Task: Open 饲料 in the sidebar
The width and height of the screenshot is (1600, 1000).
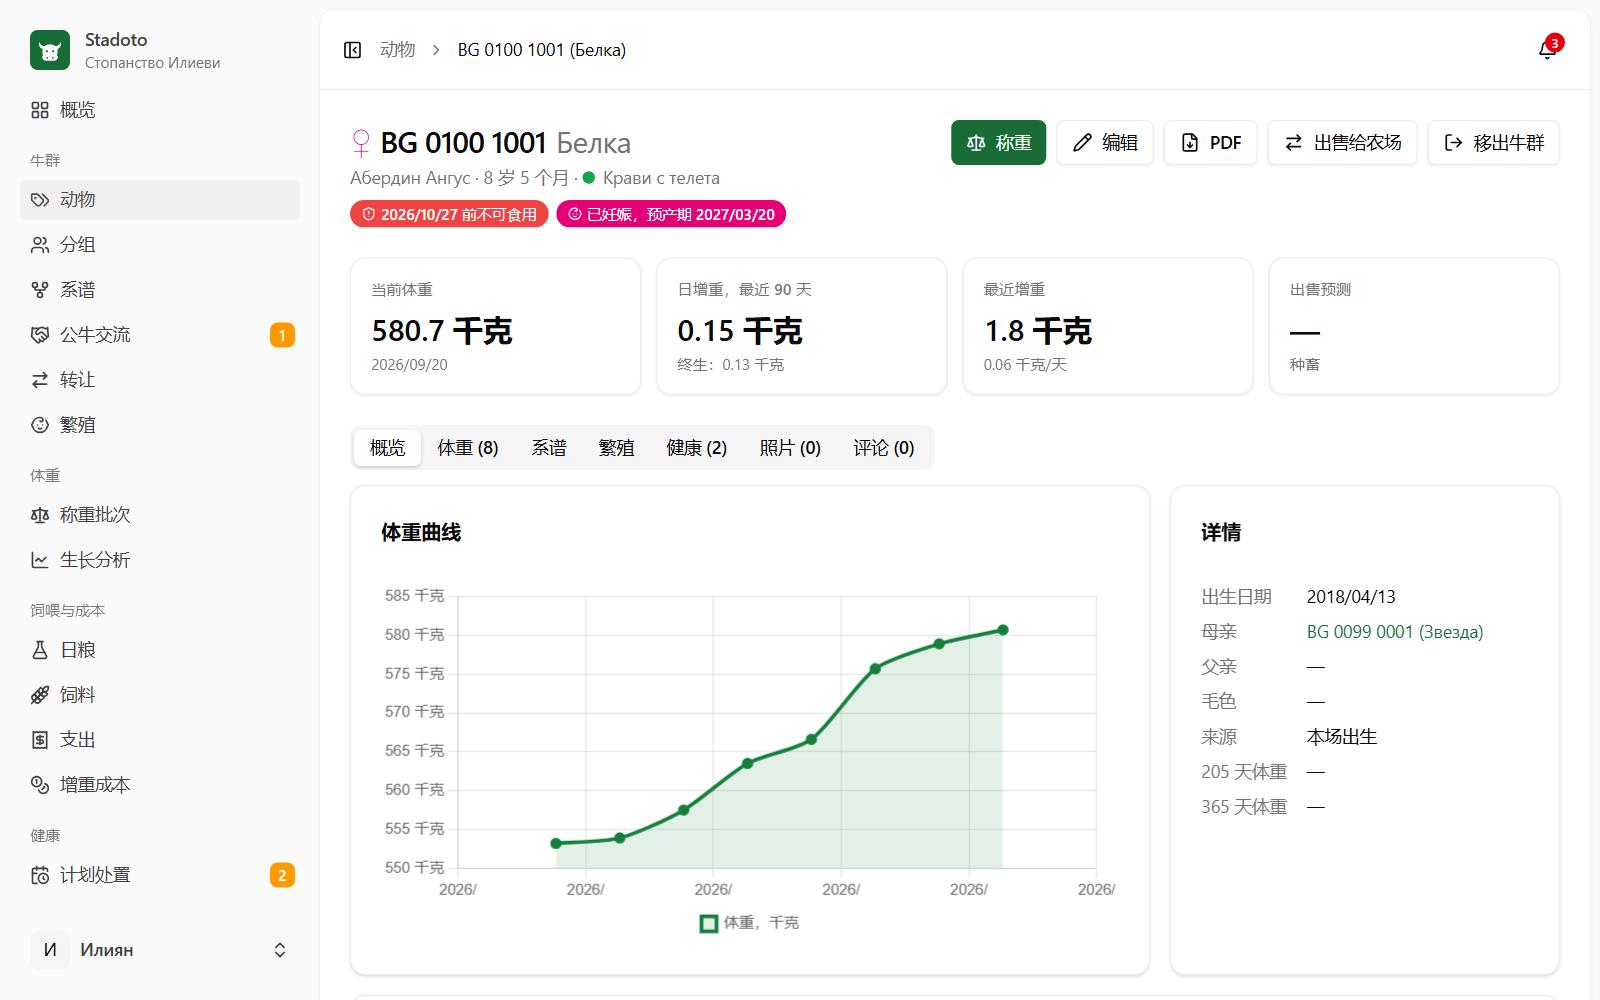Action: click(160, 695)
